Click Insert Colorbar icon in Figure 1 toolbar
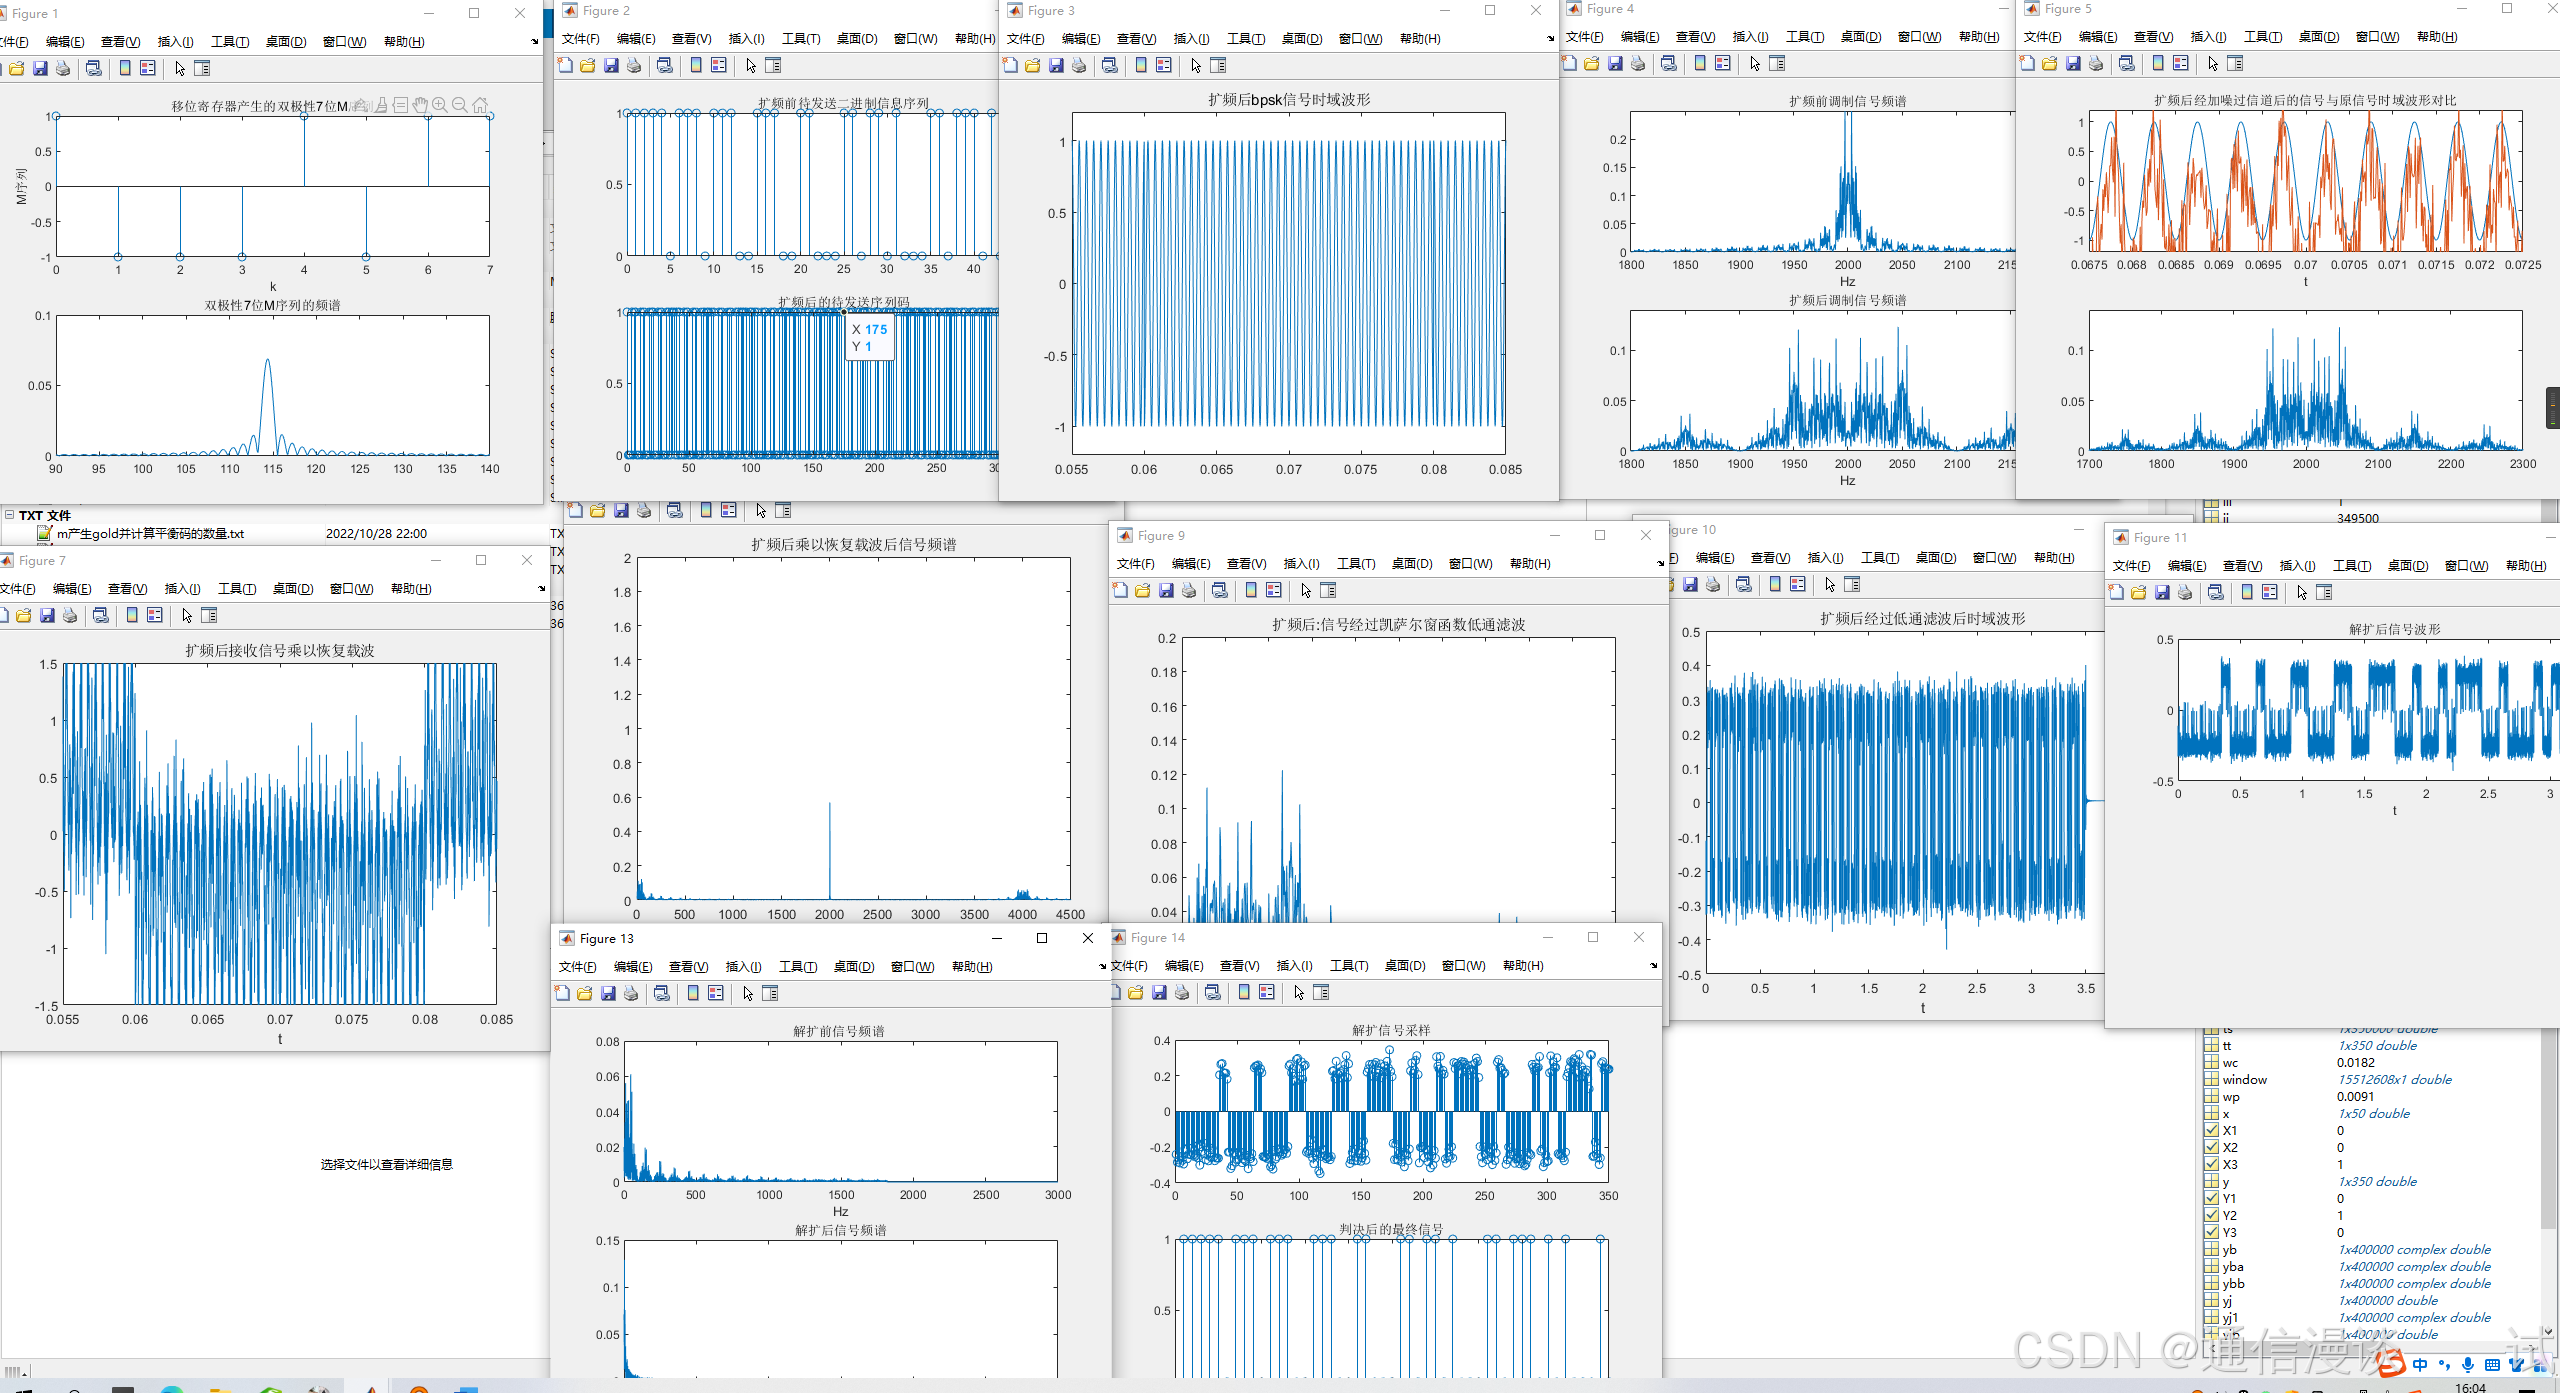The image size is (2560, 1393). click(x=125, y=68)
